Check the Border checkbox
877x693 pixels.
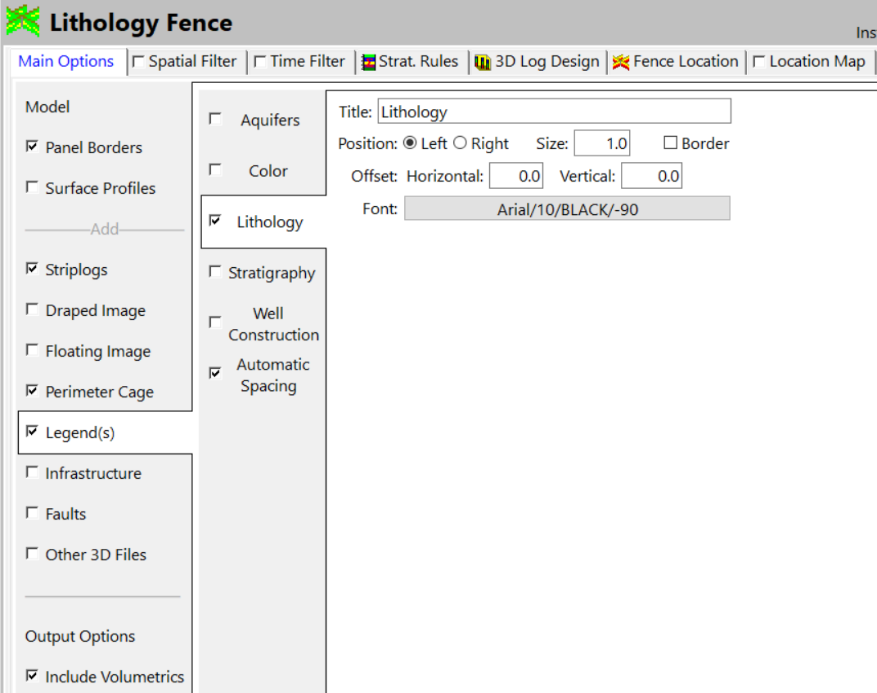pyautogui.click(x=671, y=143)
